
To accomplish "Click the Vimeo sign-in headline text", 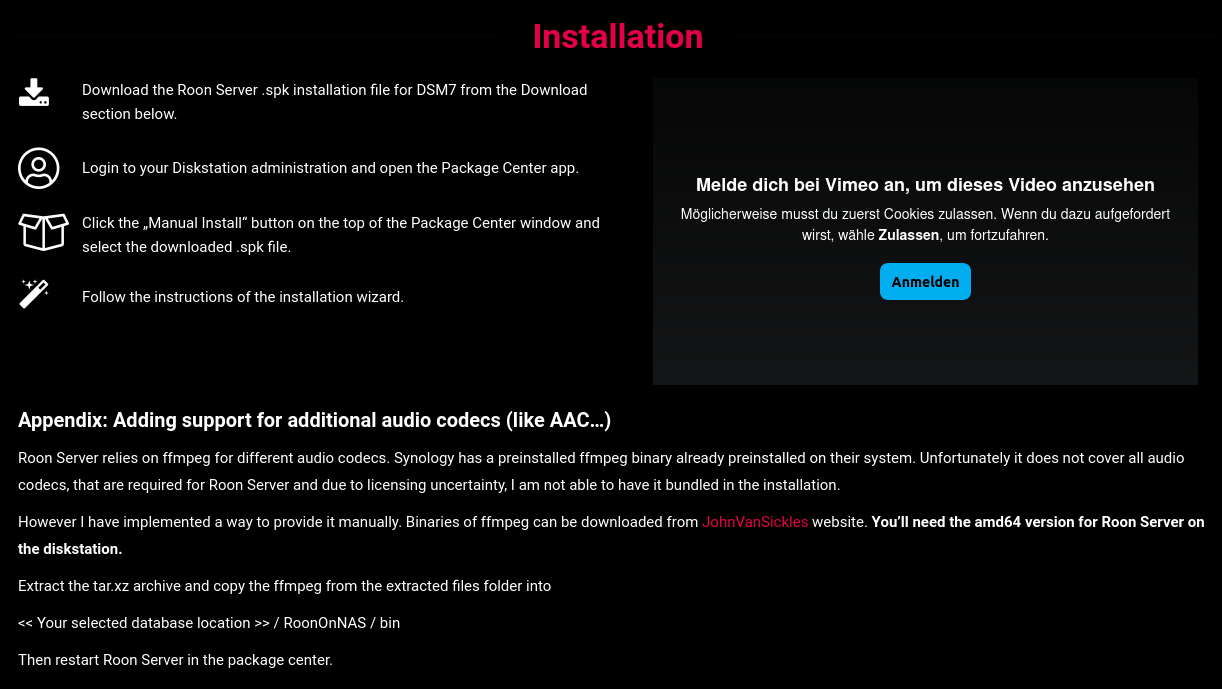I will click(924, 185).
